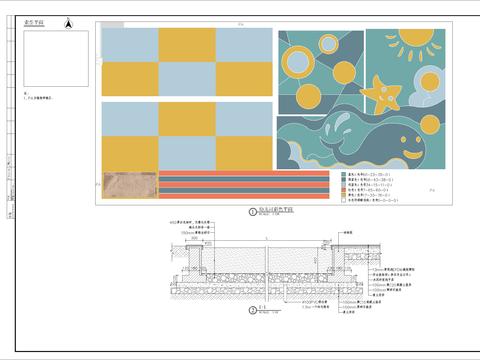Click the underlined heading at top left
Image resolution: width=480 pixels, height=360 pixels.
click(34, 23)
